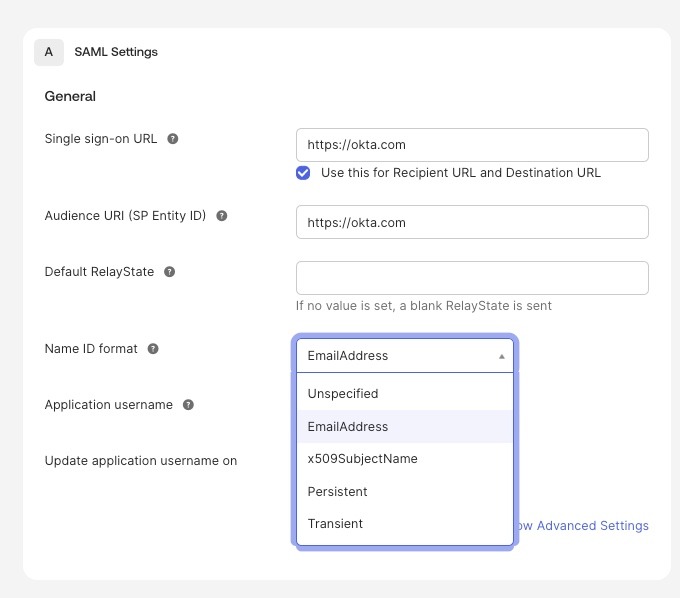Click the empty Default RelayState field
680x598 pixels.
click(472, 278)
